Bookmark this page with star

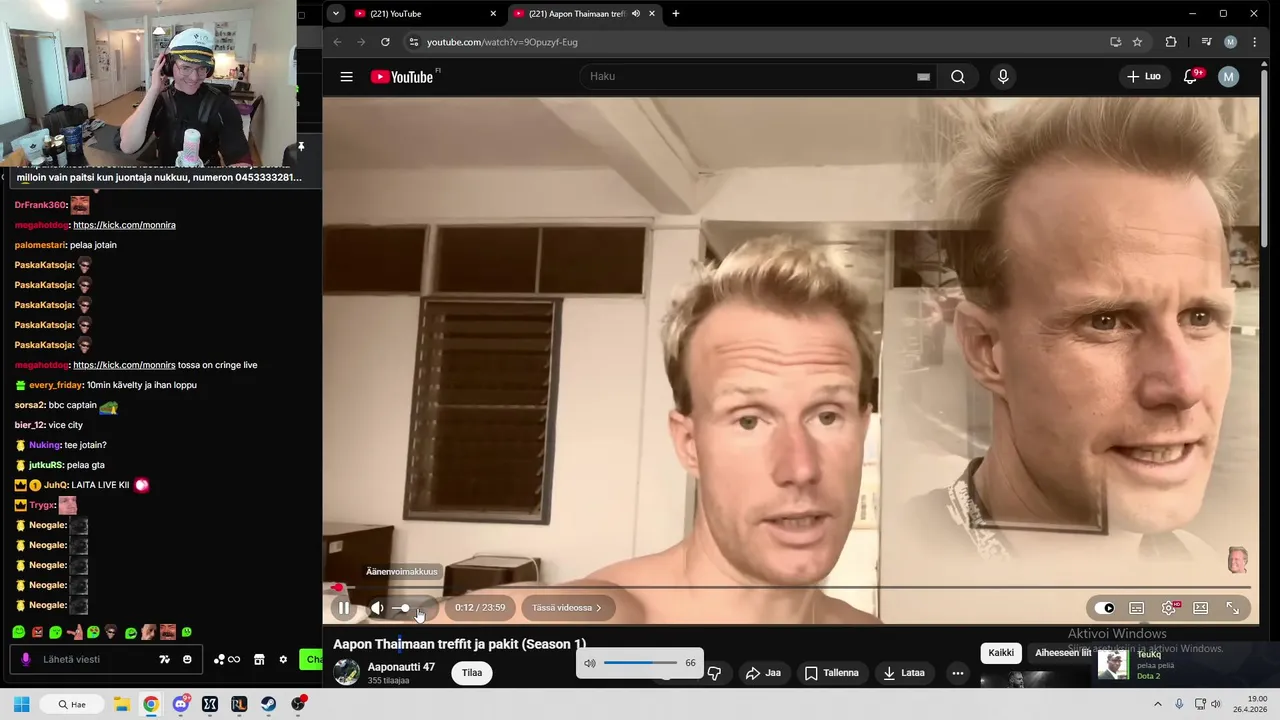1137,42
